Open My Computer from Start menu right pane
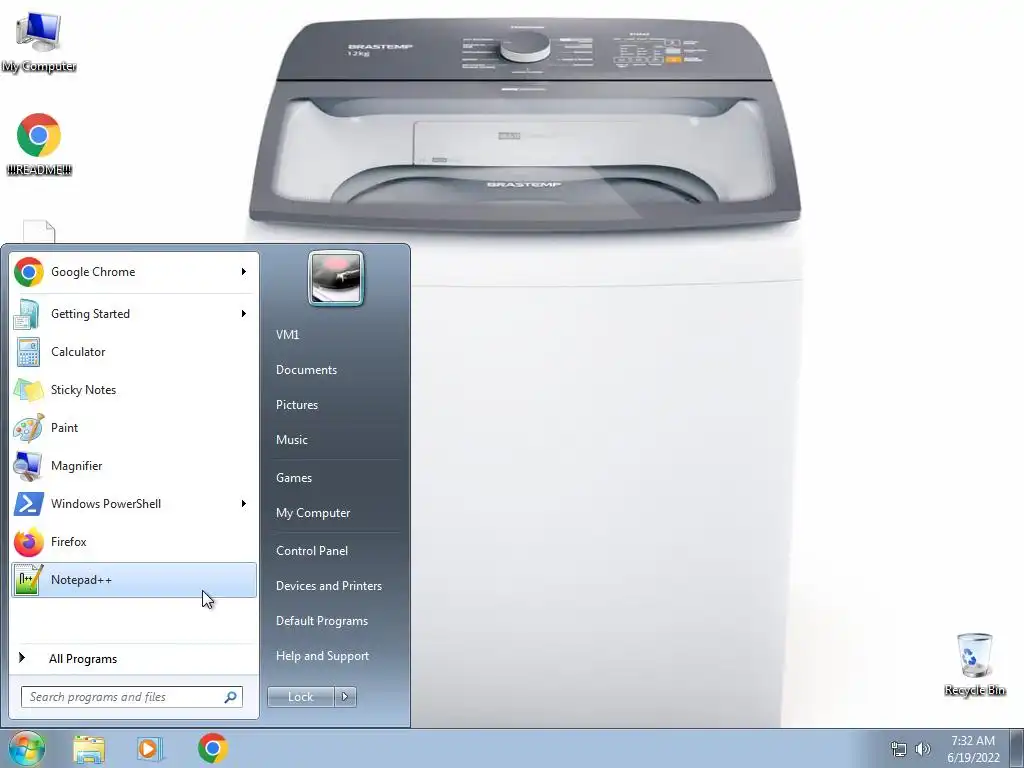1024x768 pixels. click(334, 513)
